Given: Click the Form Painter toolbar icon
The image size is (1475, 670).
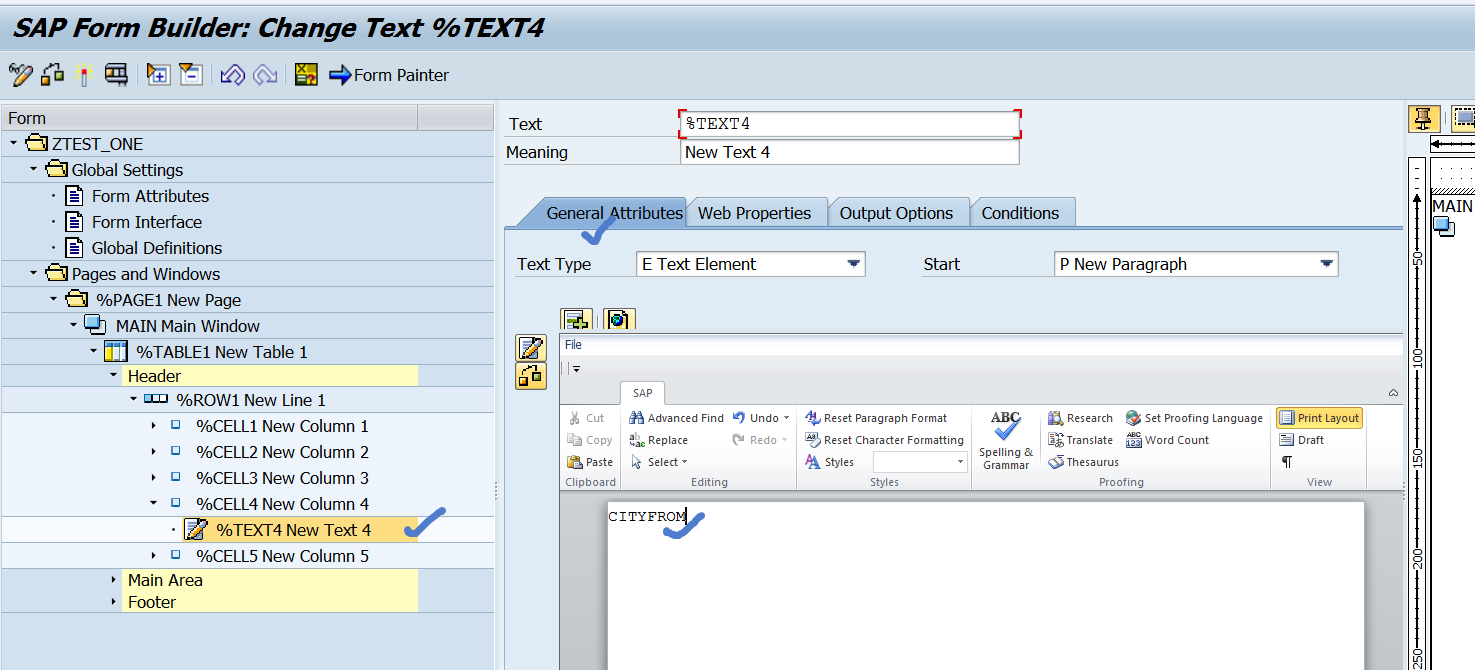Looking at the screenshot, I should (x=390, y=74).
